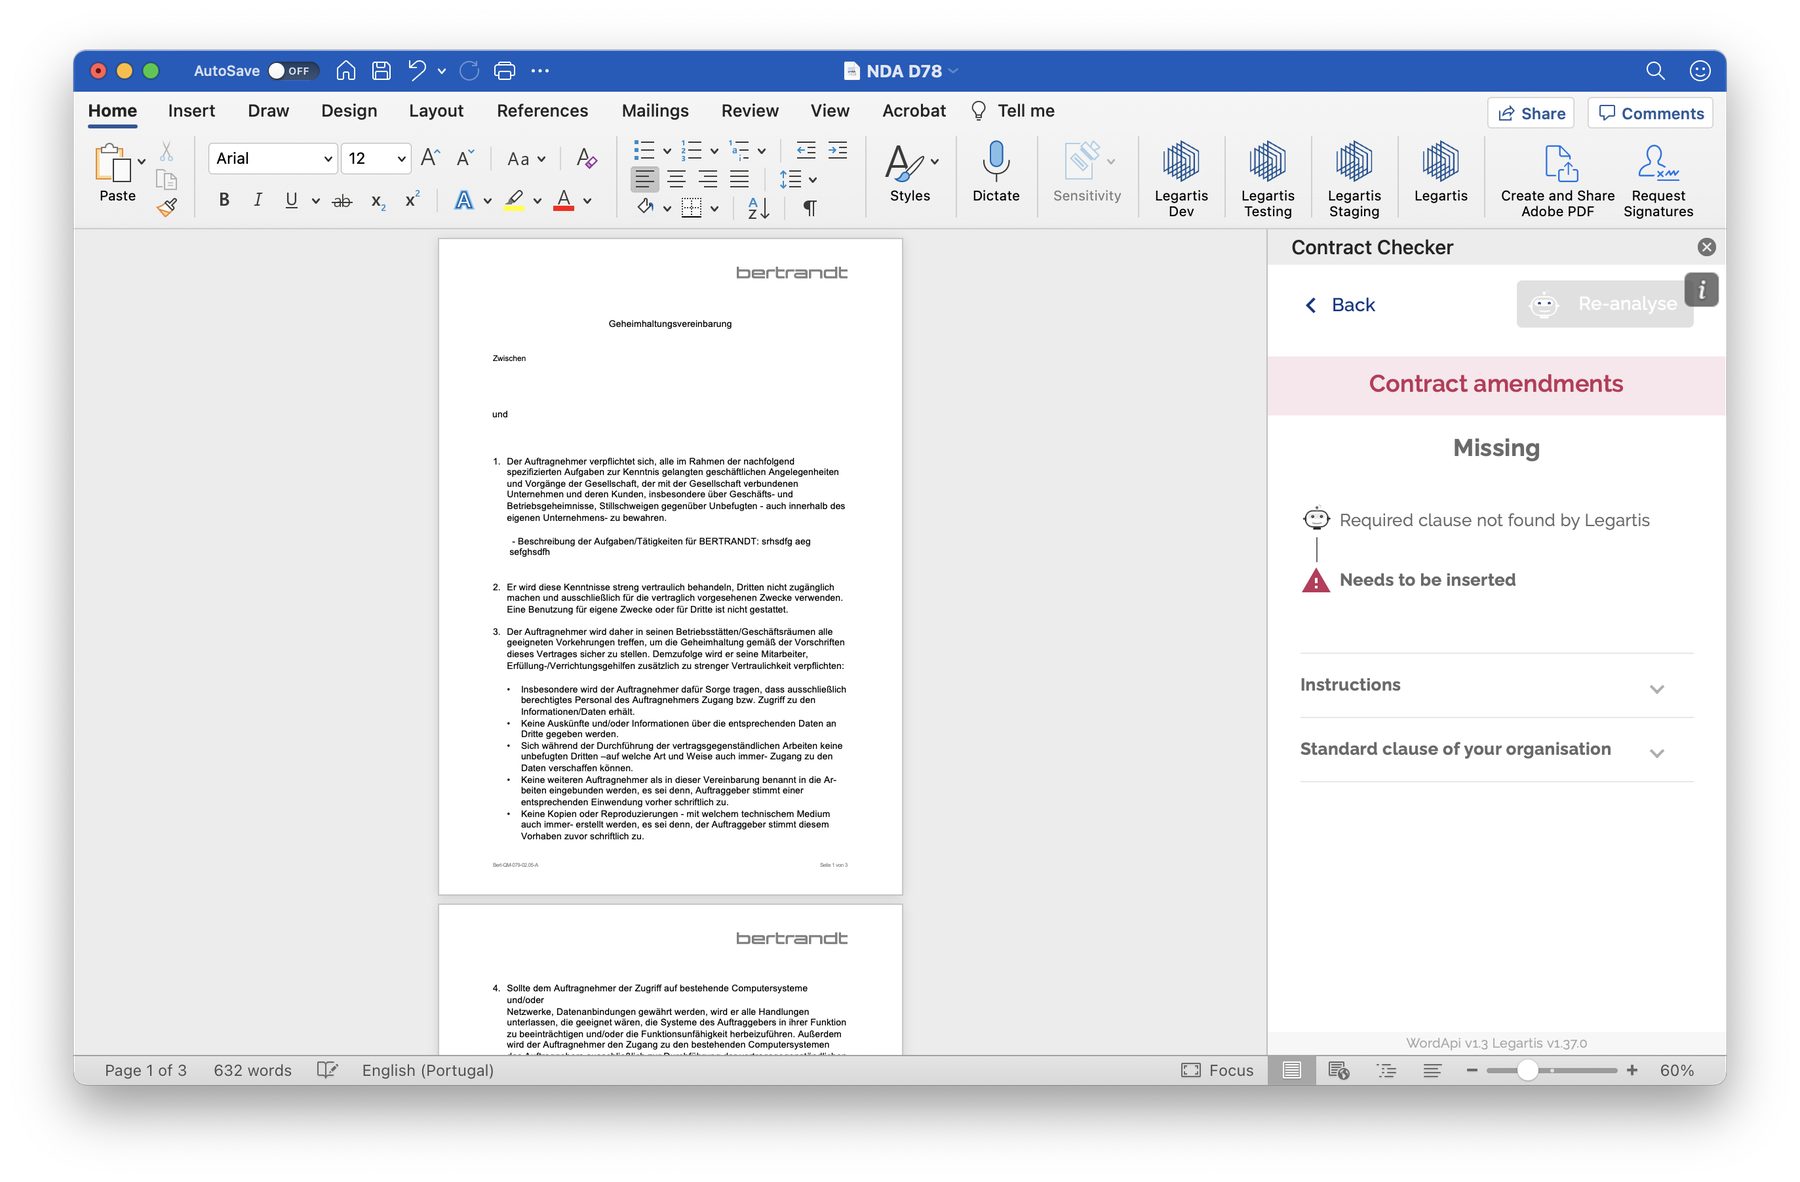Open Change Case Aa dropdown

pos(526,158)
